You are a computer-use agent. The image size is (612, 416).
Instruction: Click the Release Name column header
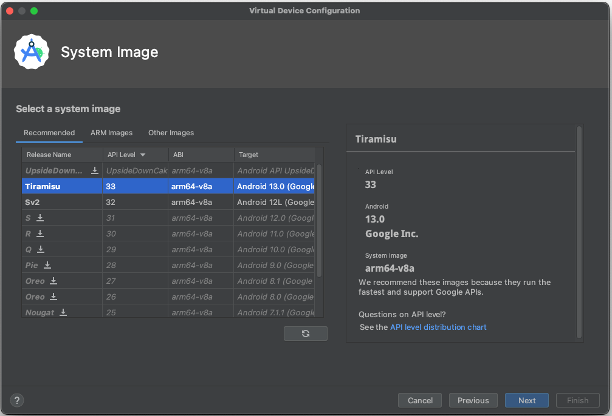[x=62, y=155]
